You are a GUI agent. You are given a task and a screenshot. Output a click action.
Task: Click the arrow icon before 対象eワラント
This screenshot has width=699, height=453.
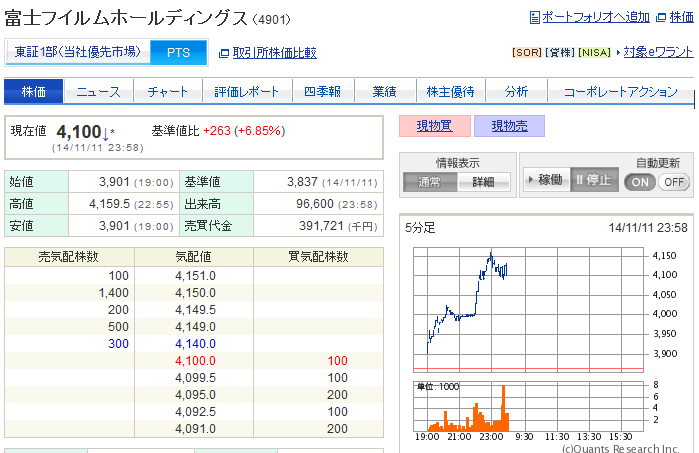pyautogui.click(x=618, y=53)
